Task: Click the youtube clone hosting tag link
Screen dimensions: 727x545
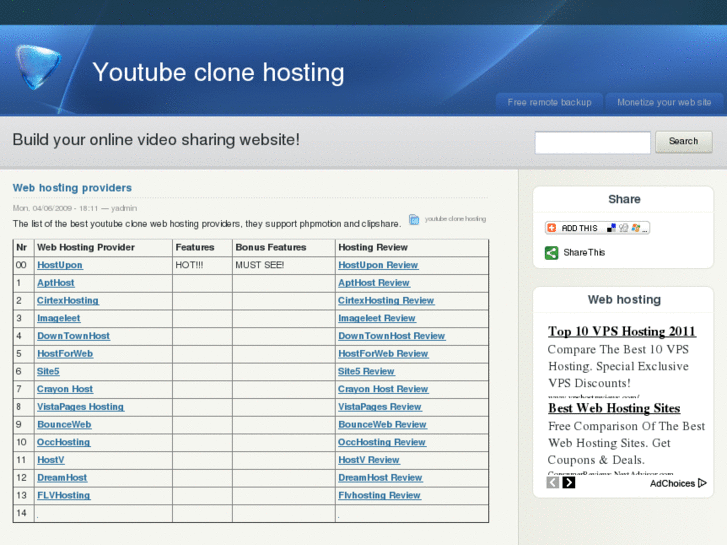Action: point(455,219)
